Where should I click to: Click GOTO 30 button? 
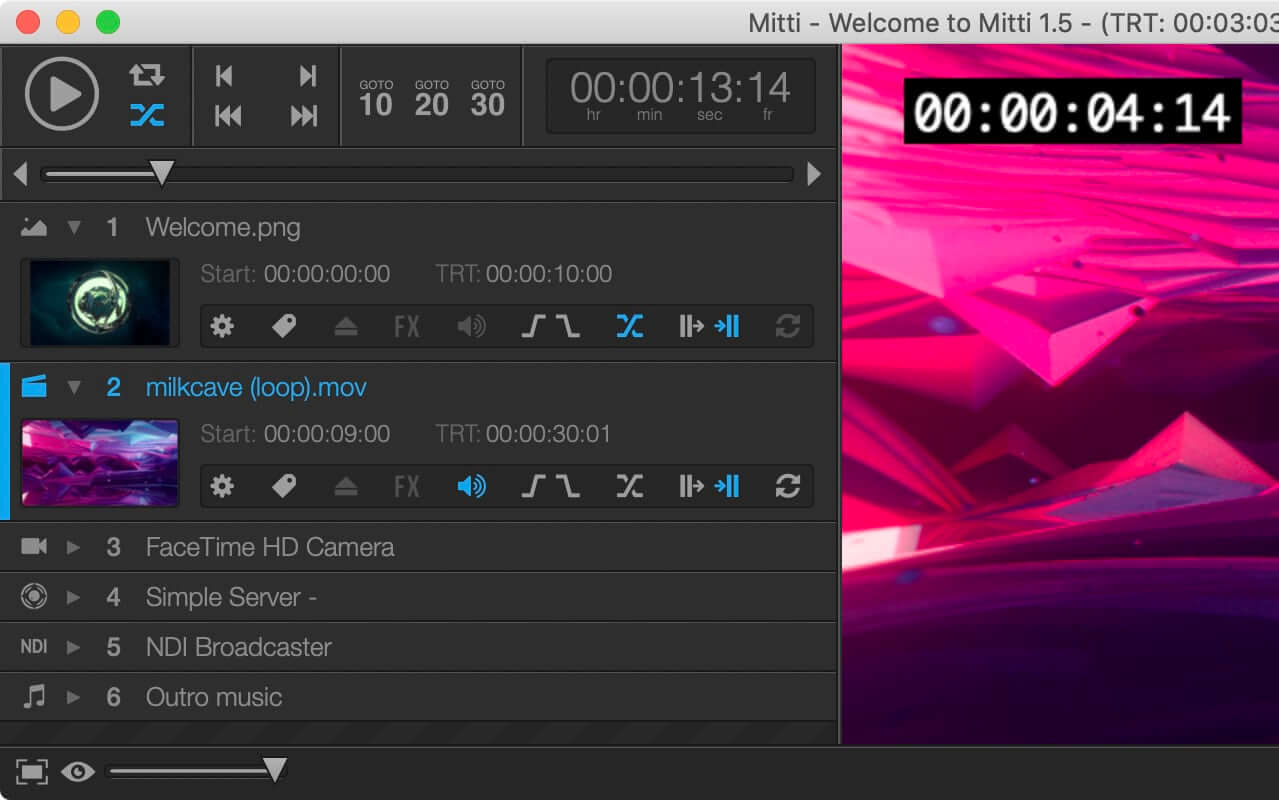click(488, 98)
